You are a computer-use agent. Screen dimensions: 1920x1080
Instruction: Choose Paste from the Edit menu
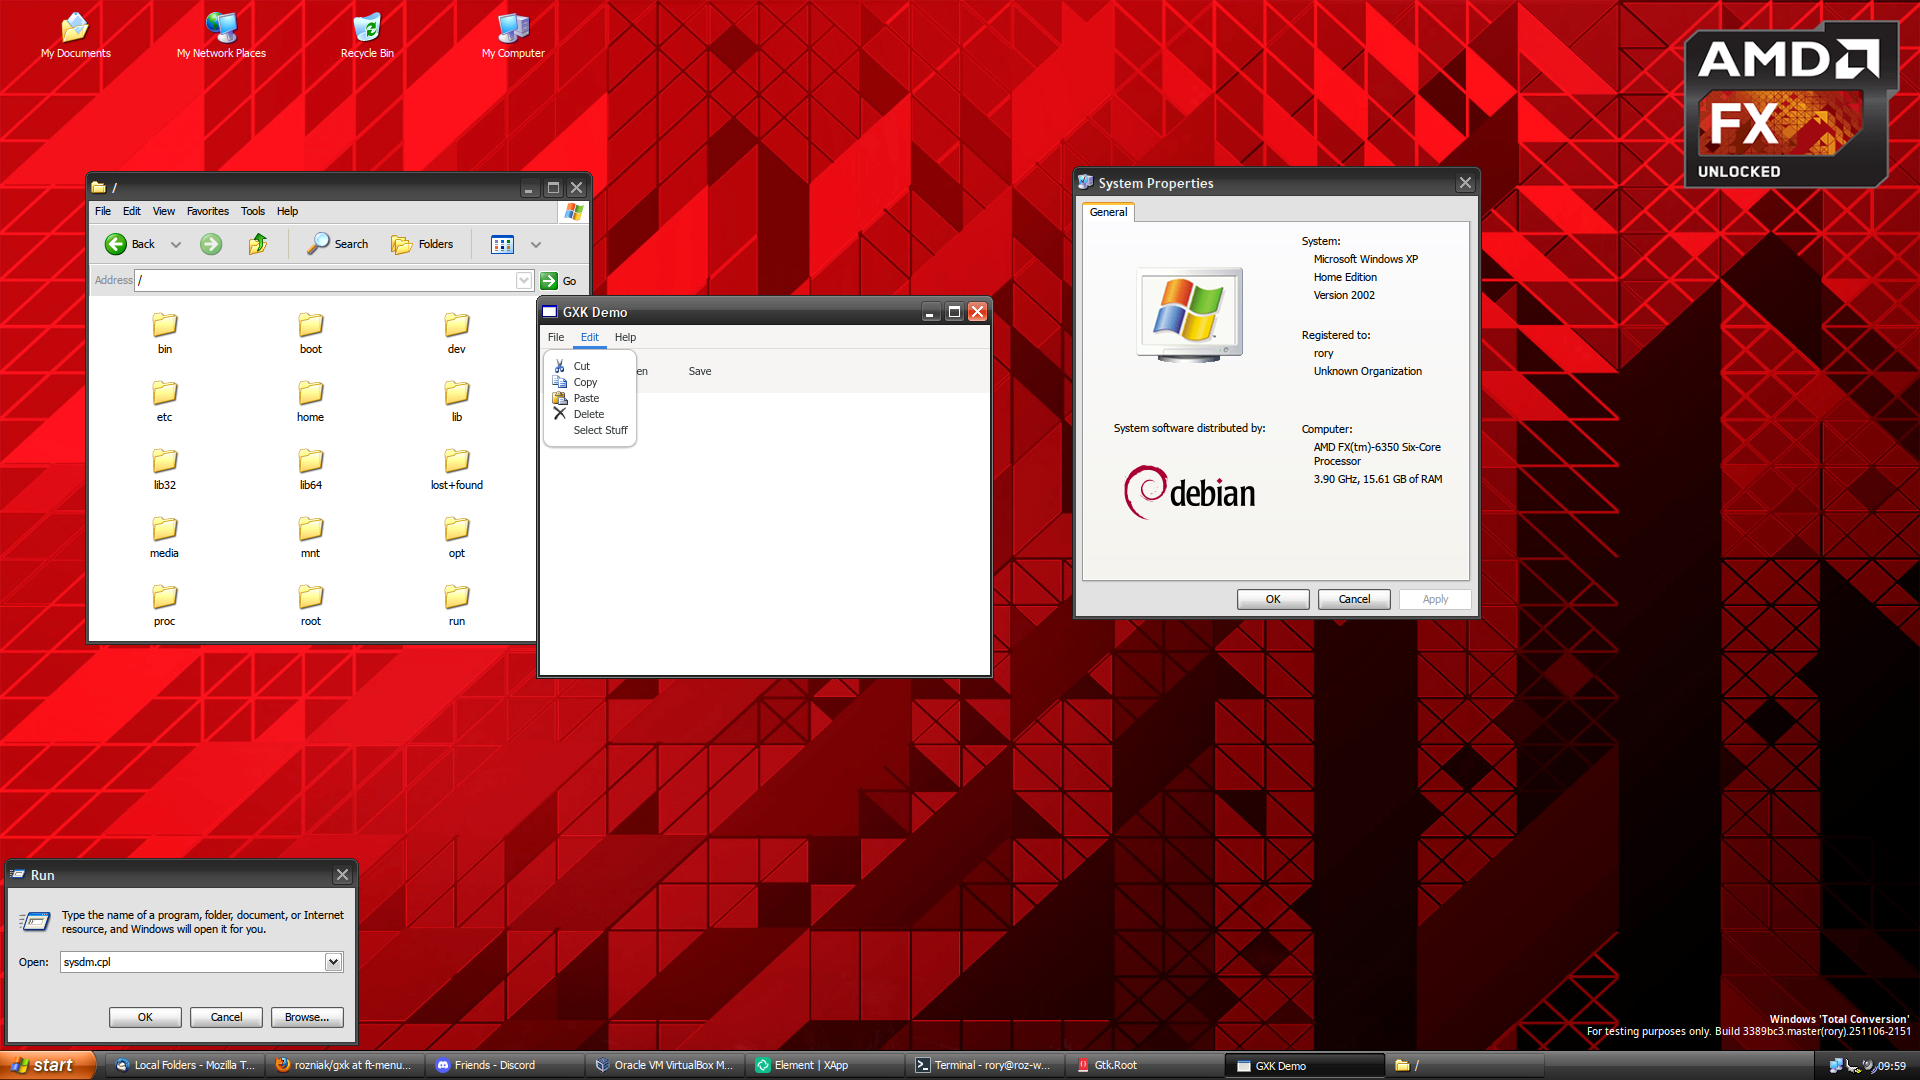586,398
